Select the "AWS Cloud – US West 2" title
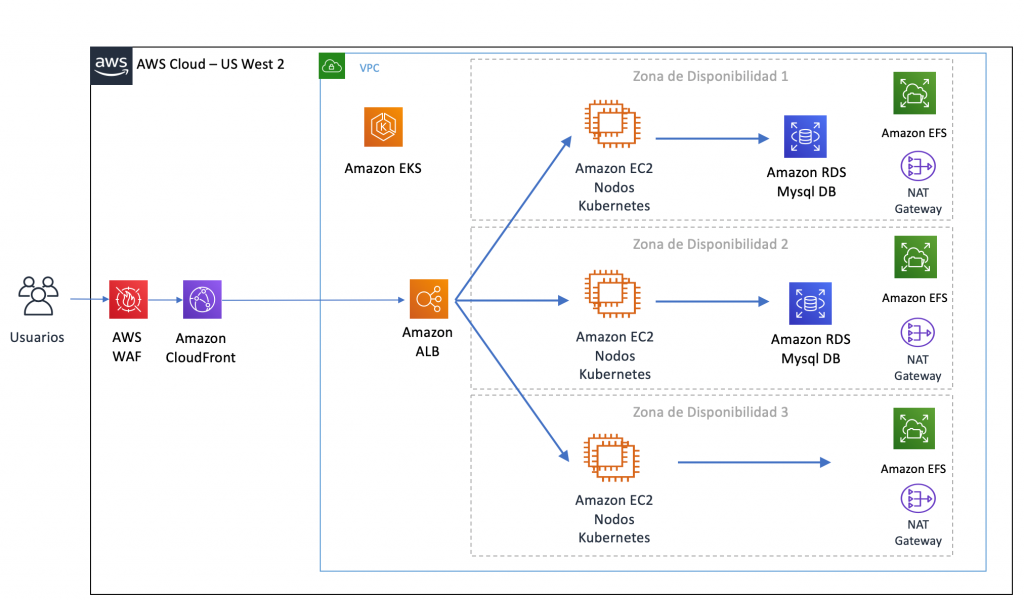 210,64
